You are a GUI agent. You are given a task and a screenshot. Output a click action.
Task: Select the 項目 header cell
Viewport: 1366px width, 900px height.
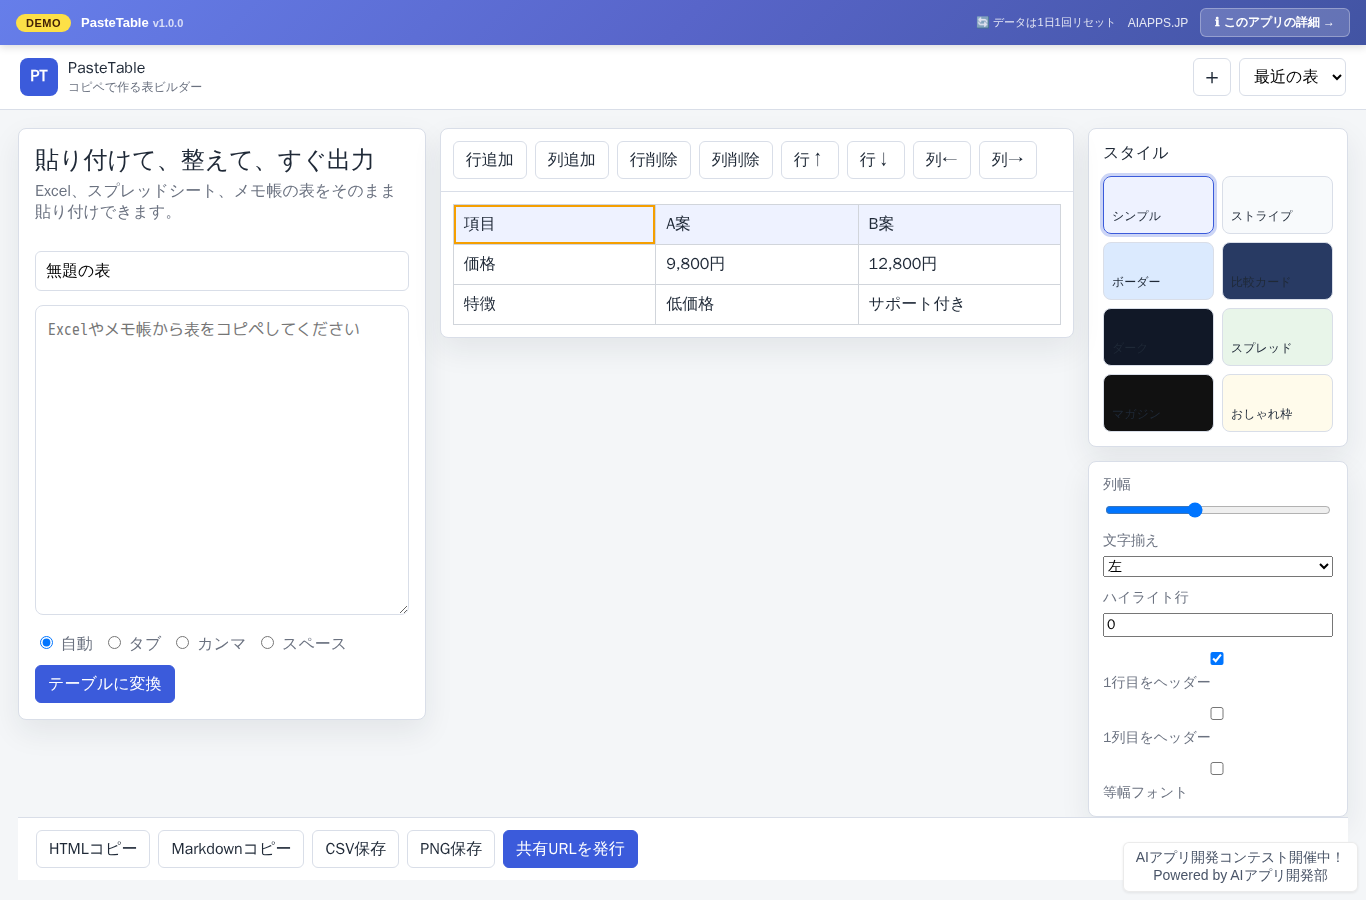point(554,224)
